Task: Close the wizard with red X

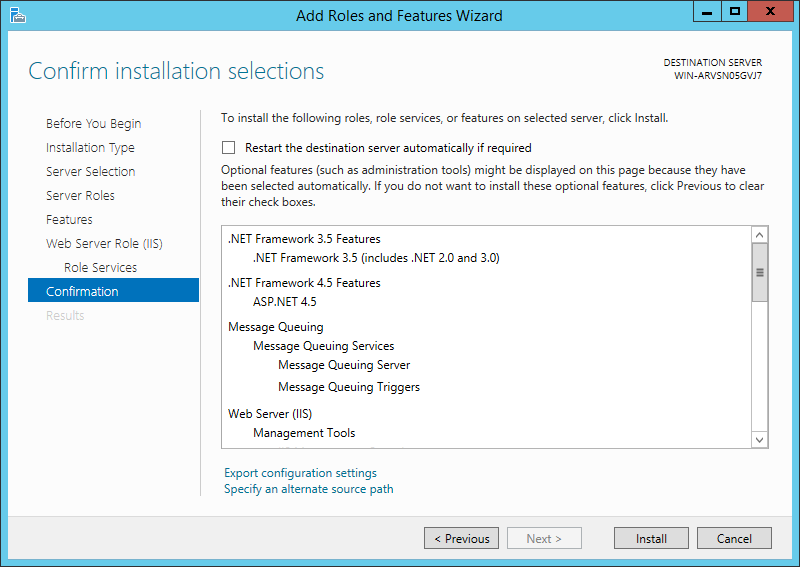Action: tap(771, 12)
